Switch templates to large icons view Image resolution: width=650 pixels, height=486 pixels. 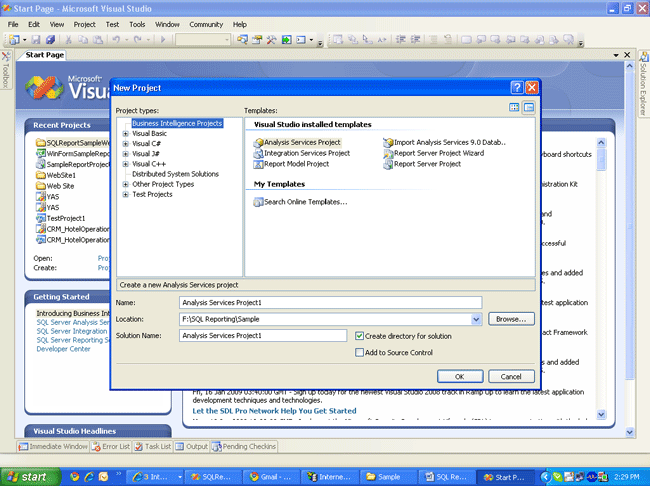514,107
